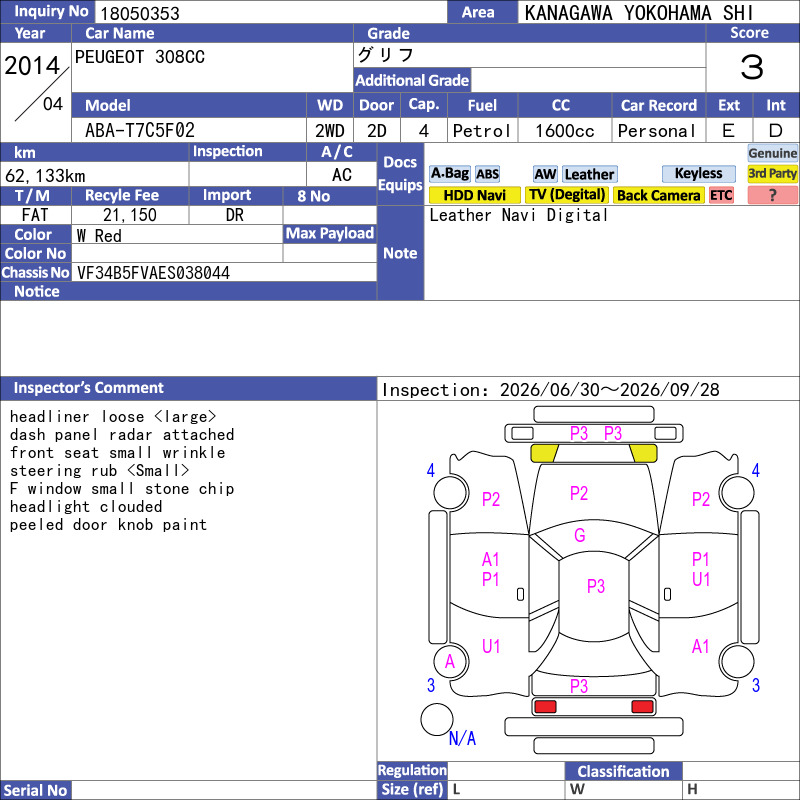Viewport: 800px width, 800px height.
Task: Click the A mark on rear left wheel
Action: coord(449,662)
